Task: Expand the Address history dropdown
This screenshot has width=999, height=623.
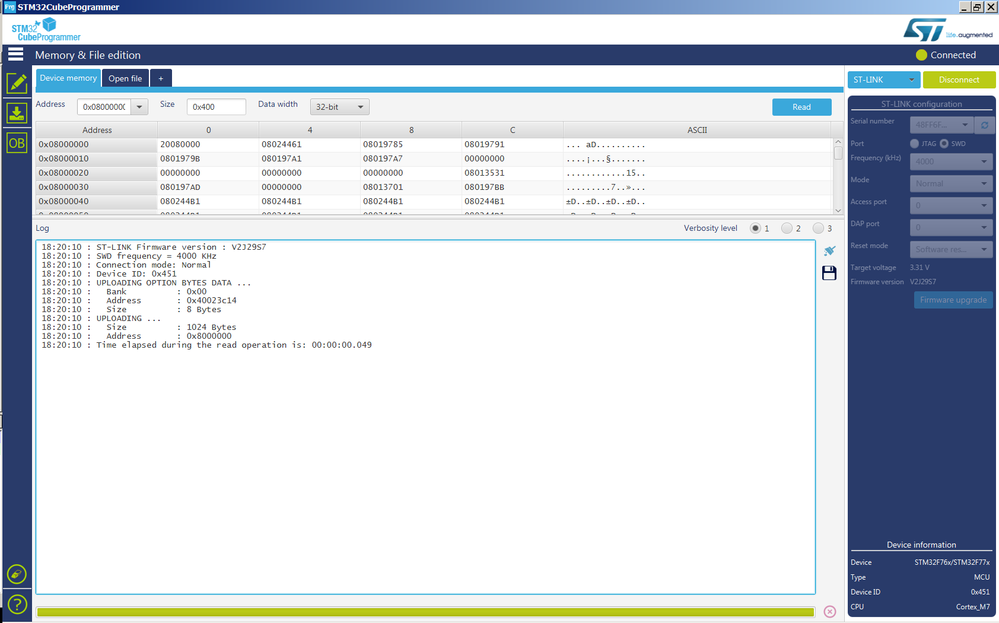Action: (140, 107)
